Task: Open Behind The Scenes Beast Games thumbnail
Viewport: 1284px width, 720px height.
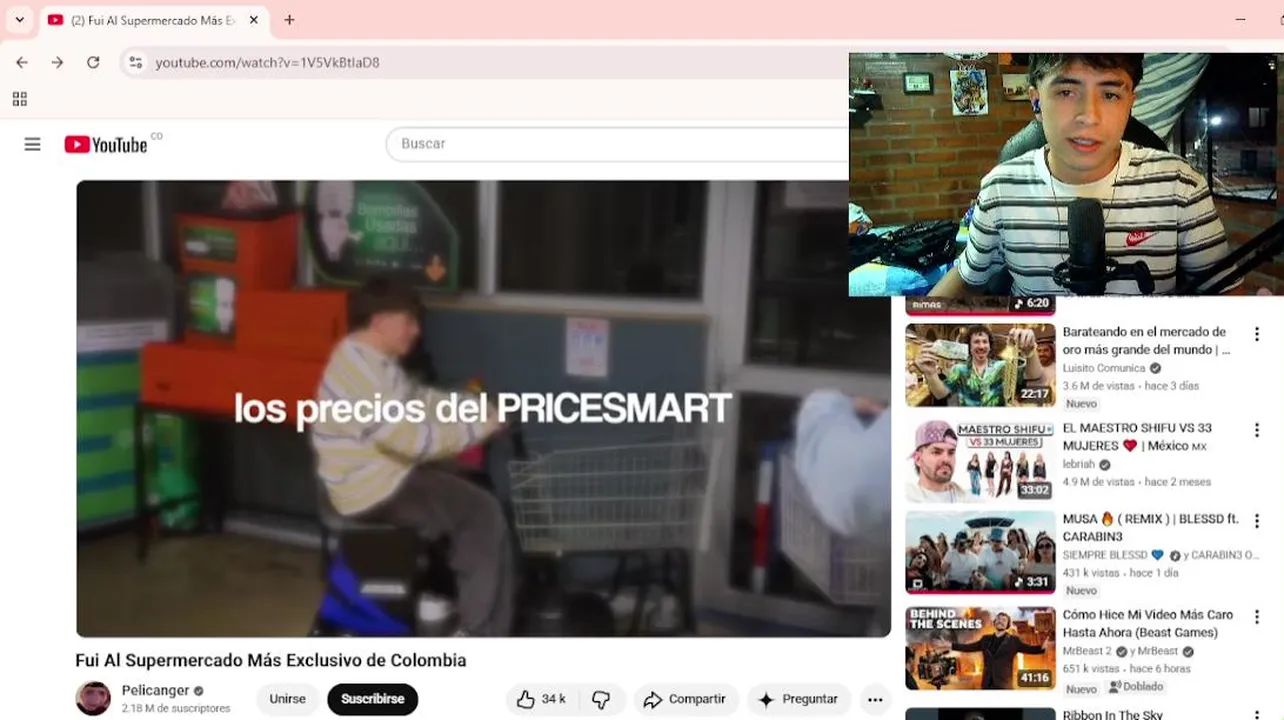Action: coord(980,648)
